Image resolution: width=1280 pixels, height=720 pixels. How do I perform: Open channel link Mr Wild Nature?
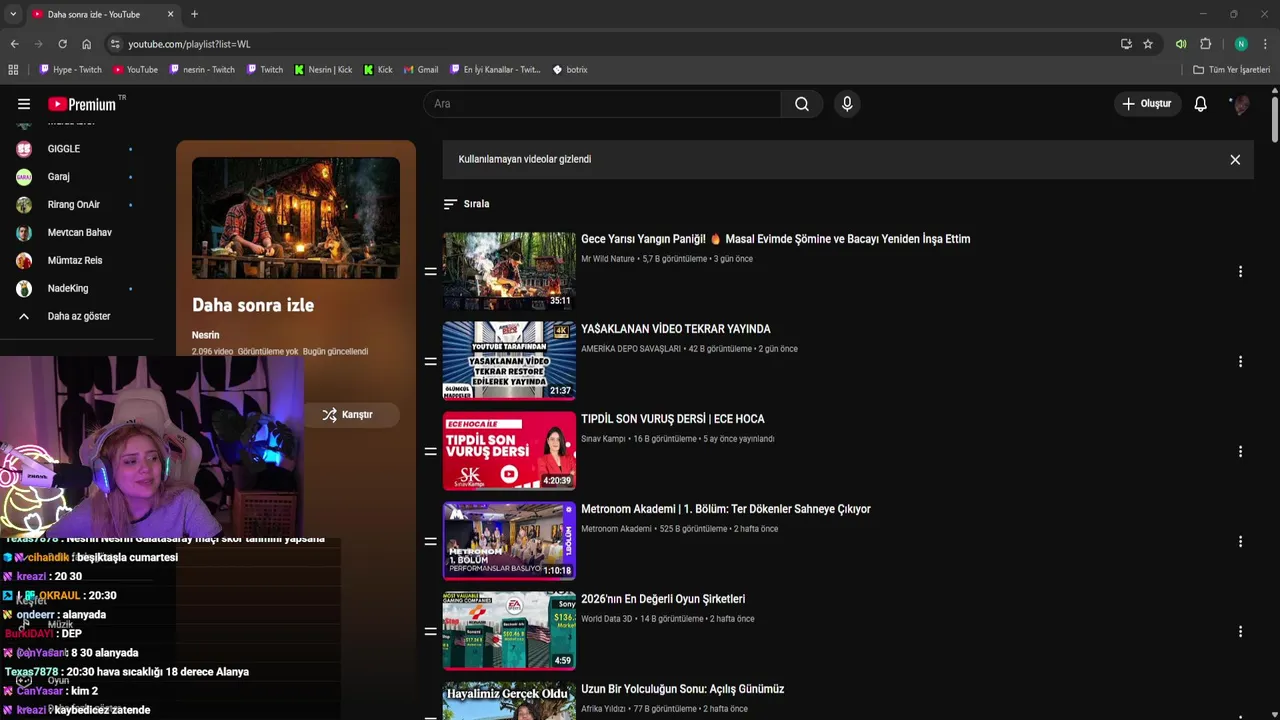(608, 259)
